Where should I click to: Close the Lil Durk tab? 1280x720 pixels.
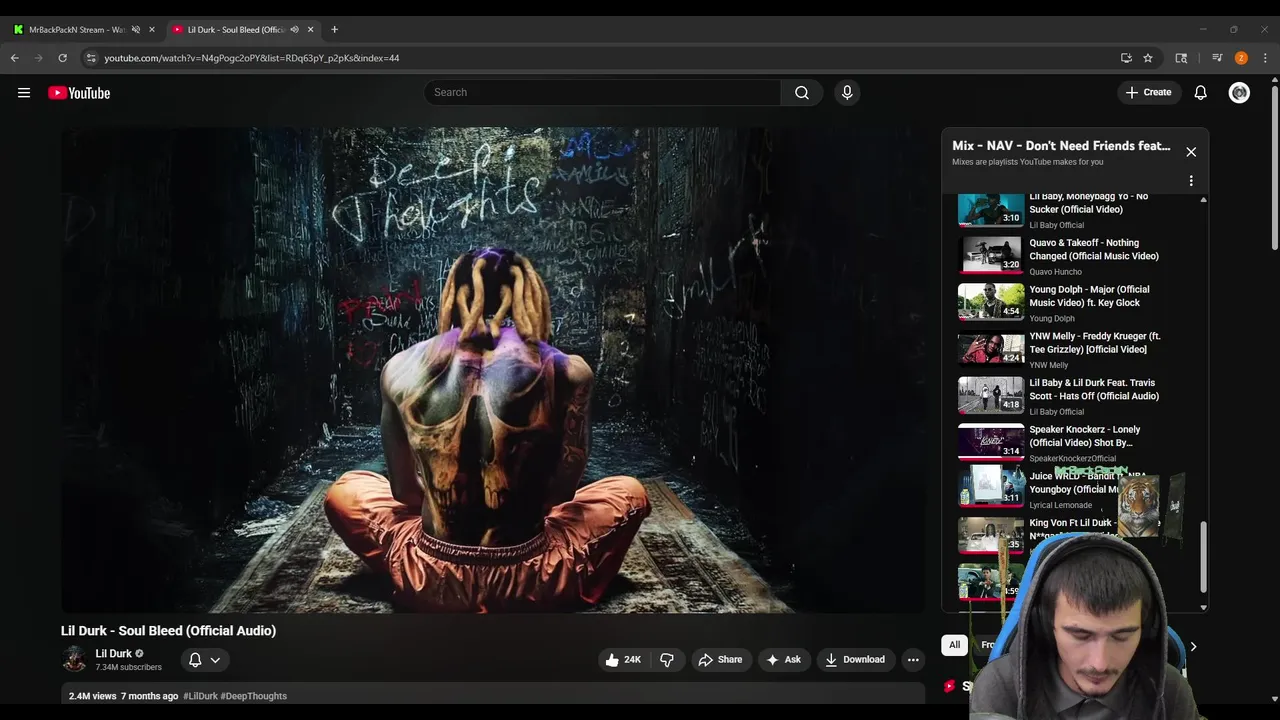310,29
